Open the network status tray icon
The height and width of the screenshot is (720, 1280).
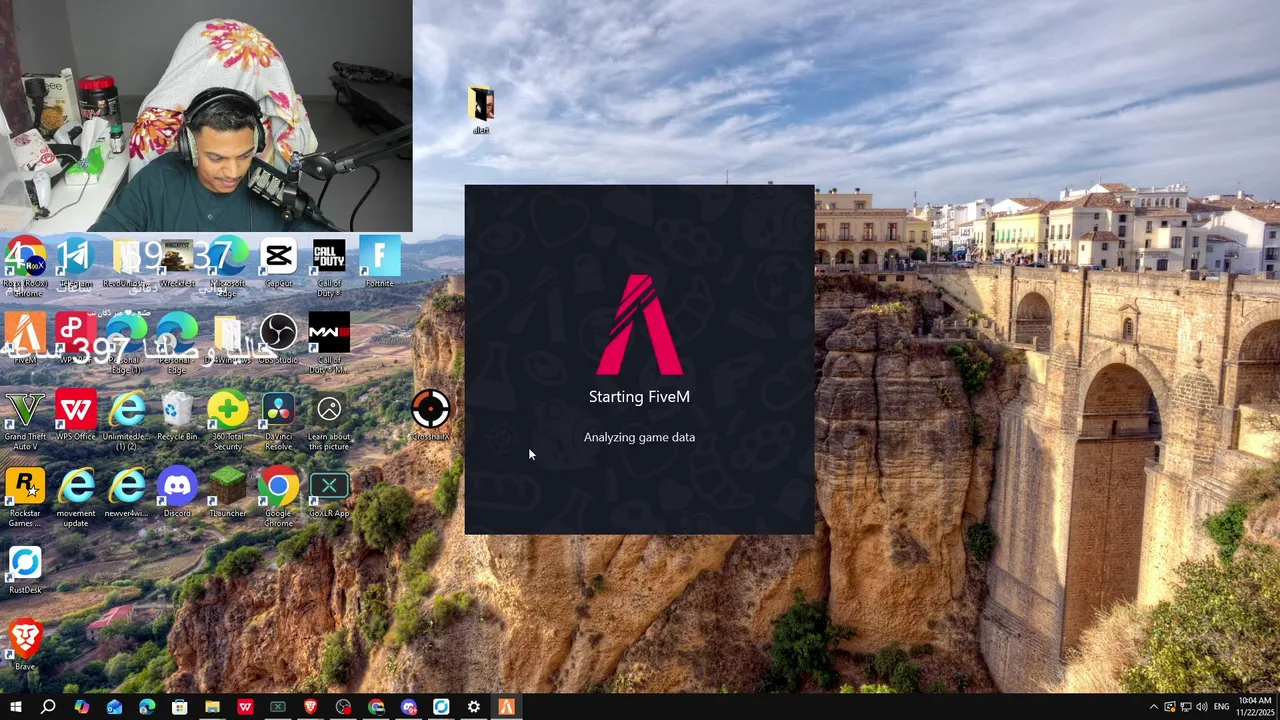point(1185,707)
